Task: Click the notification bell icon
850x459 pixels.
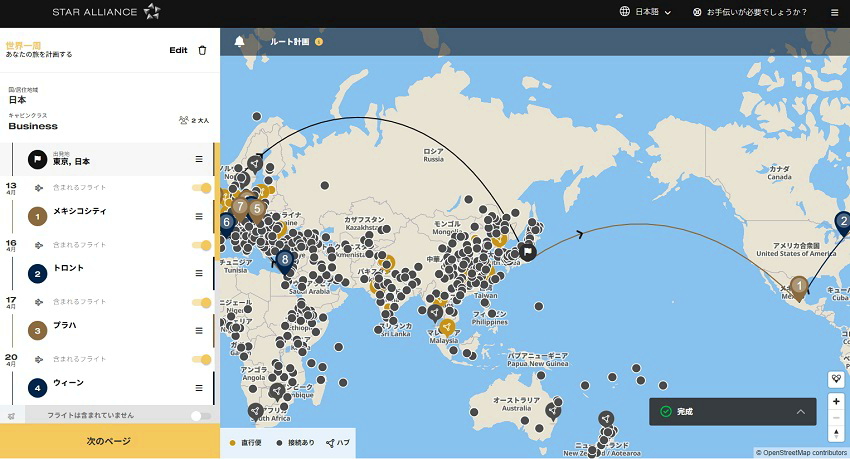Action: pyautogui.click(x=239, y=42)
